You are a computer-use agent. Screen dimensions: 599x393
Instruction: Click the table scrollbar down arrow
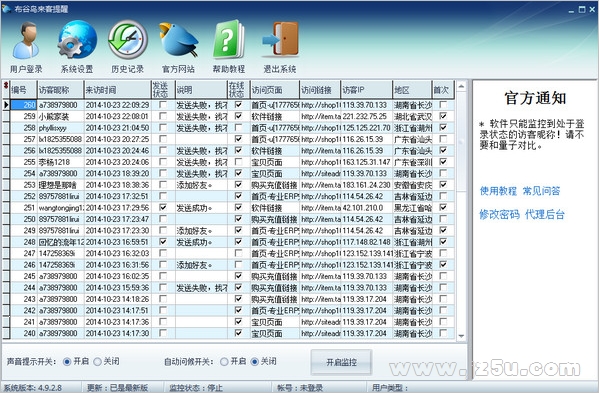point(461,336)
